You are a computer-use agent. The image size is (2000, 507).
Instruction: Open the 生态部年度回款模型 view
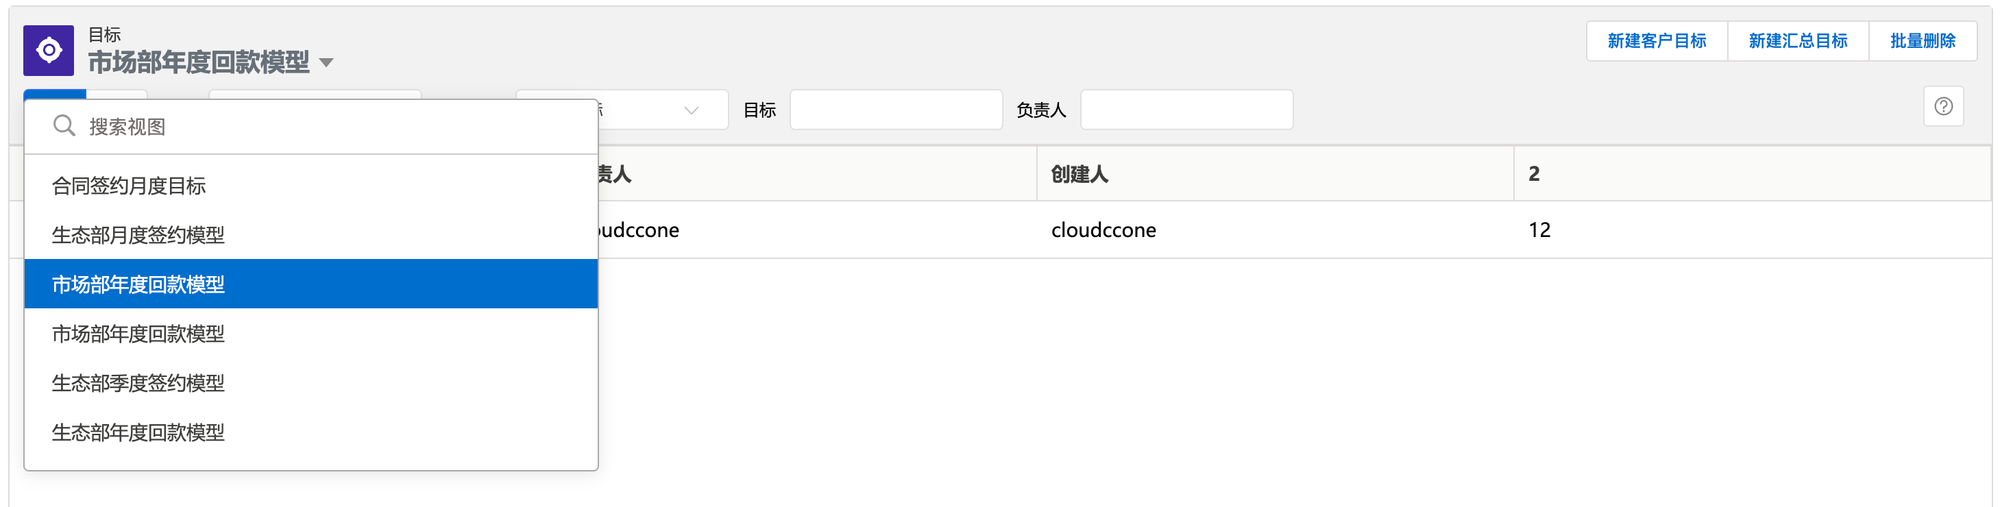pyautogui.click(x=138, y=432)
